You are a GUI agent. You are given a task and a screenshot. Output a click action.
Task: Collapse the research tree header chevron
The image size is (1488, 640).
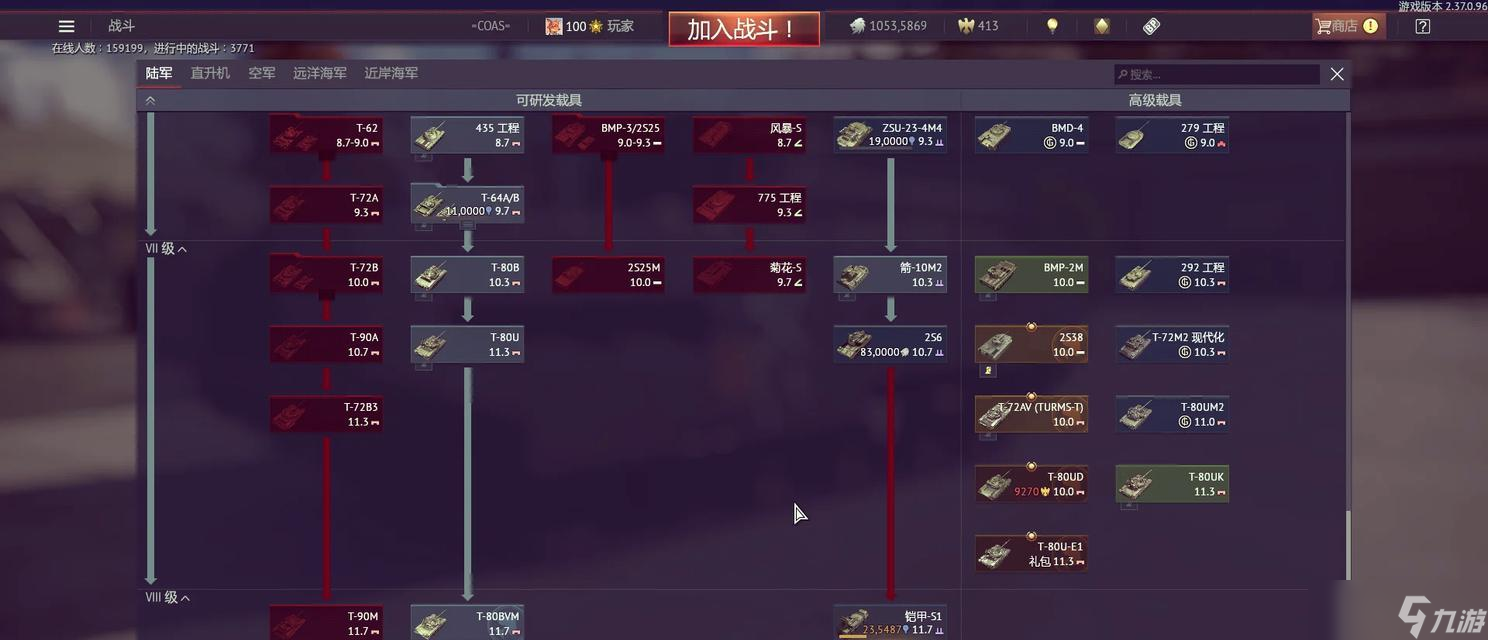click(x=150, y=100)
